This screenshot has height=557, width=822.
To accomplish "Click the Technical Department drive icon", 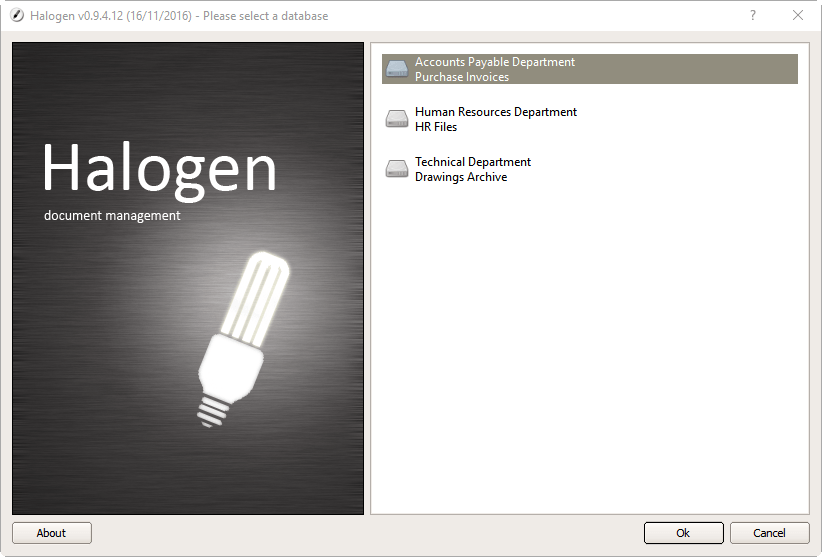I will point(397,169).
